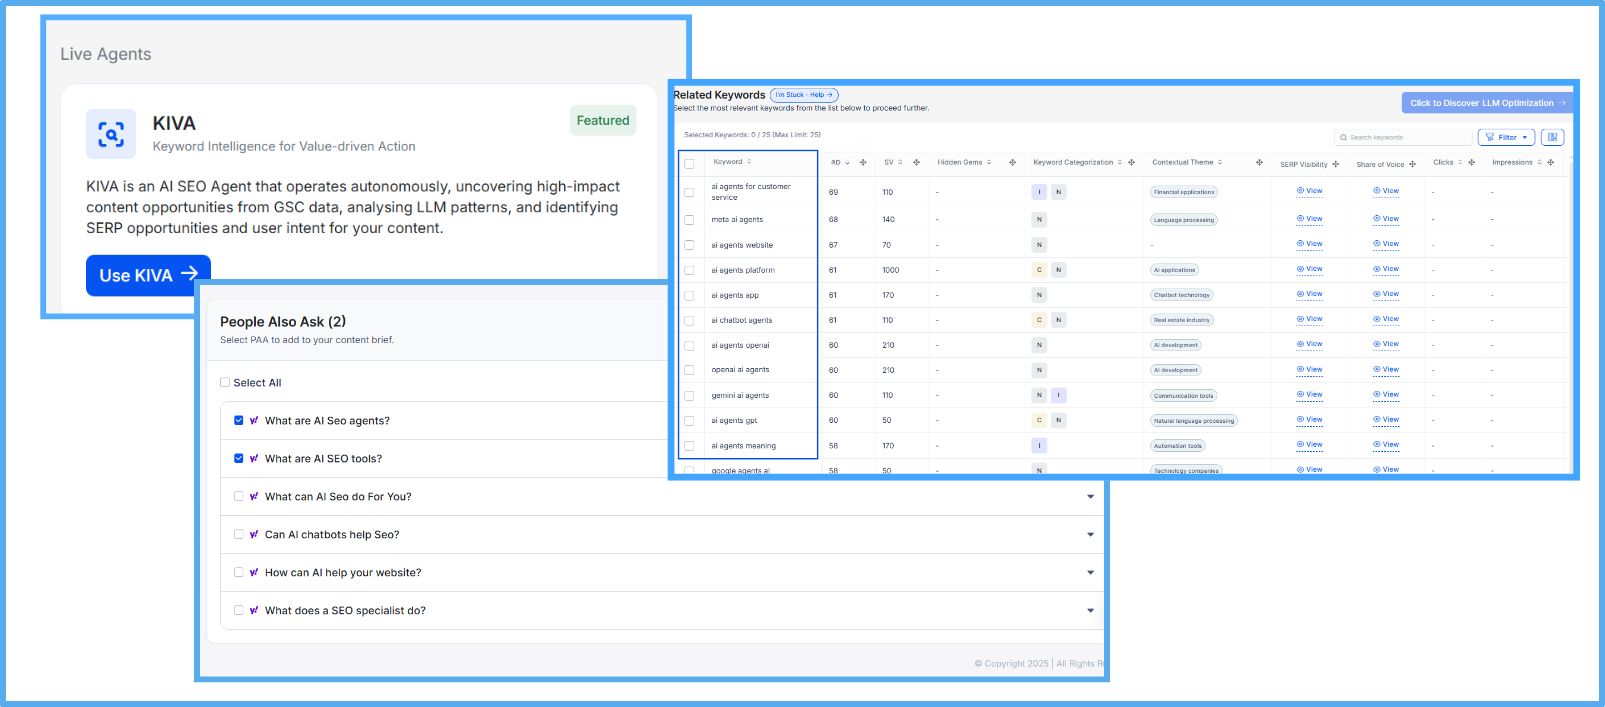Click the move handle beside Share of Voice

click(x=1412, y=164)
